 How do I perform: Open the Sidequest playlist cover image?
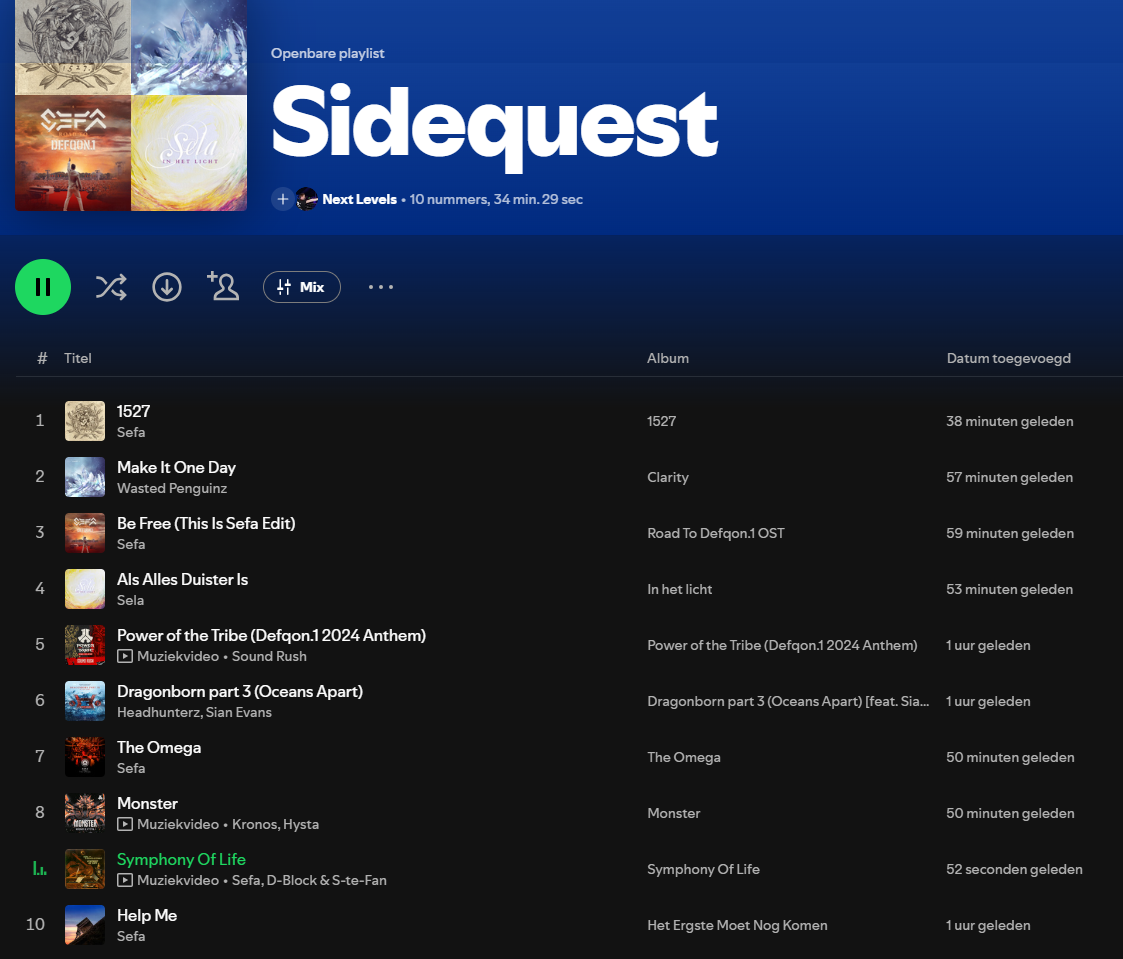(131, 105)
